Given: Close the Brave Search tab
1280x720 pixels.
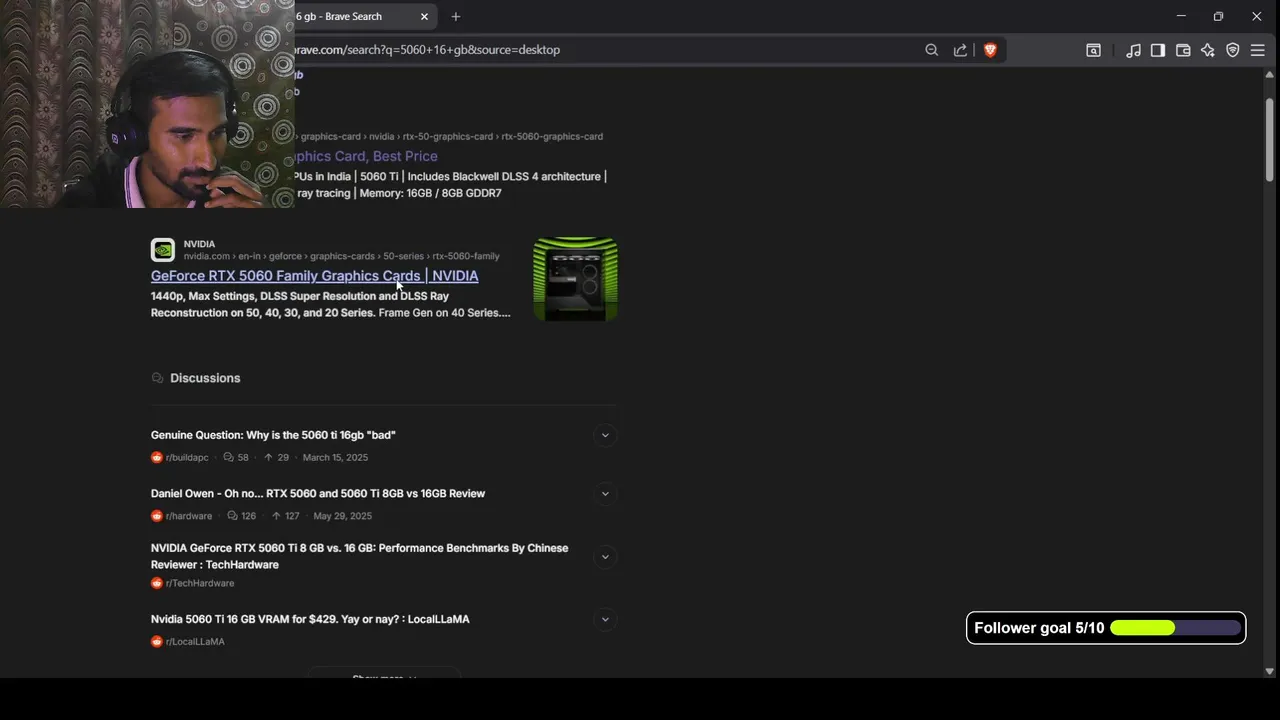Looking at the screenshot, I should 424,17.
